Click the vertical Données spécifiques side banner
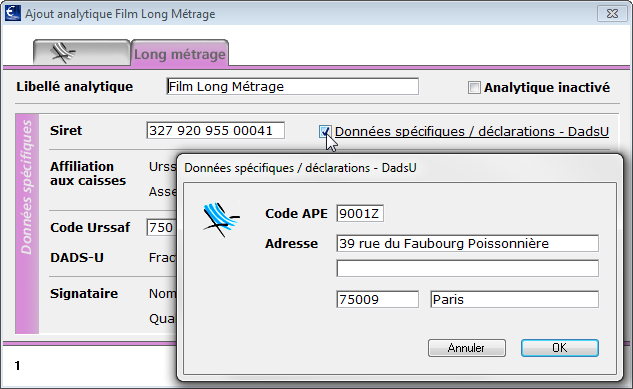 (27, 224)
